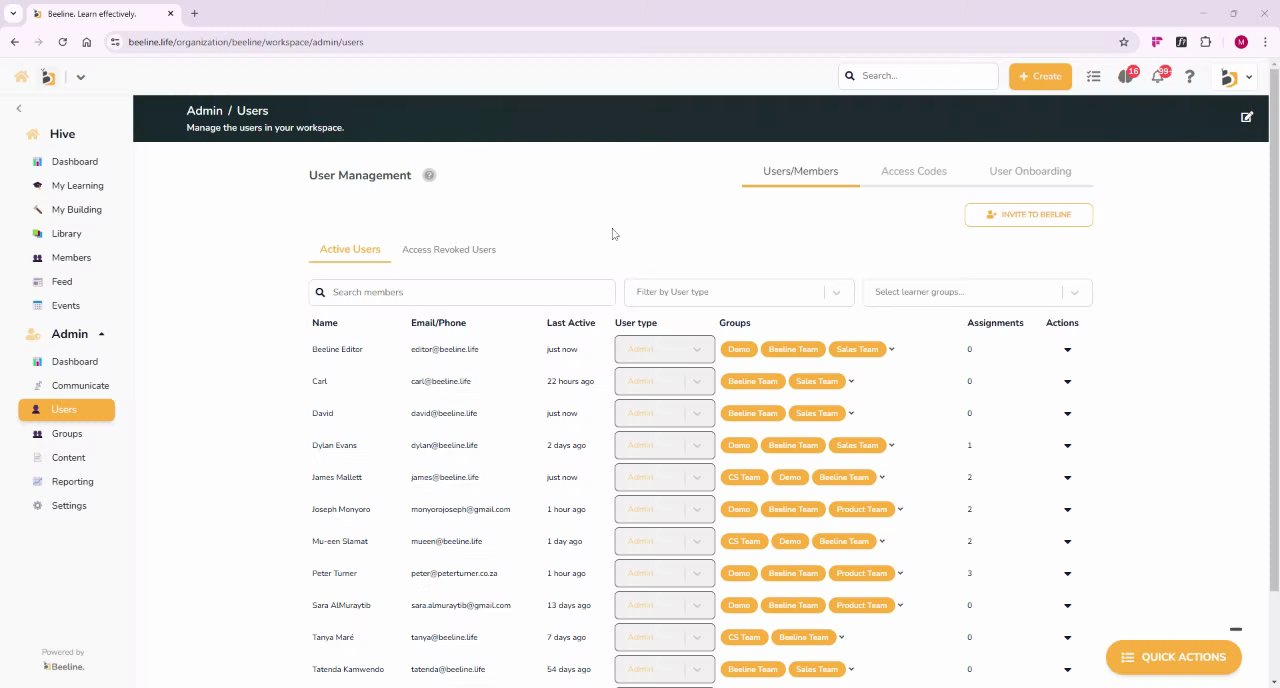Bookmark this page with star icon
Image resolution: width=1280 pixels, height=688 pixels.
tap(1124, 42)
